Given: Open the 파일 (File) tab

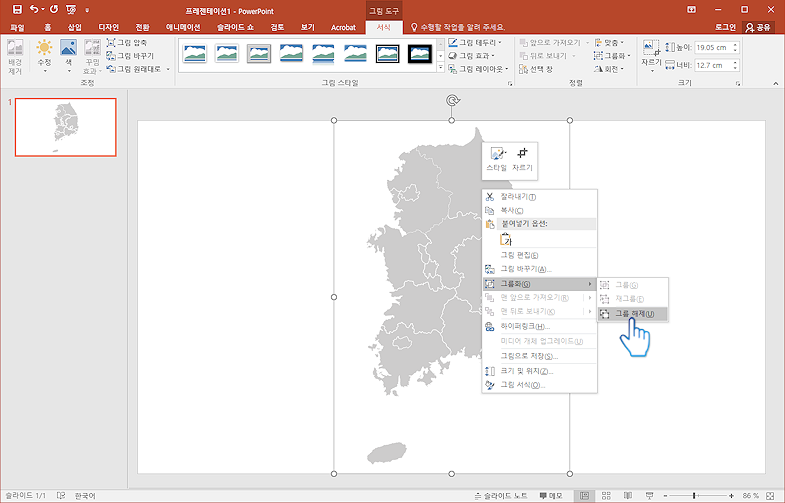Looking at the screenshot, I should pos(17,28).
